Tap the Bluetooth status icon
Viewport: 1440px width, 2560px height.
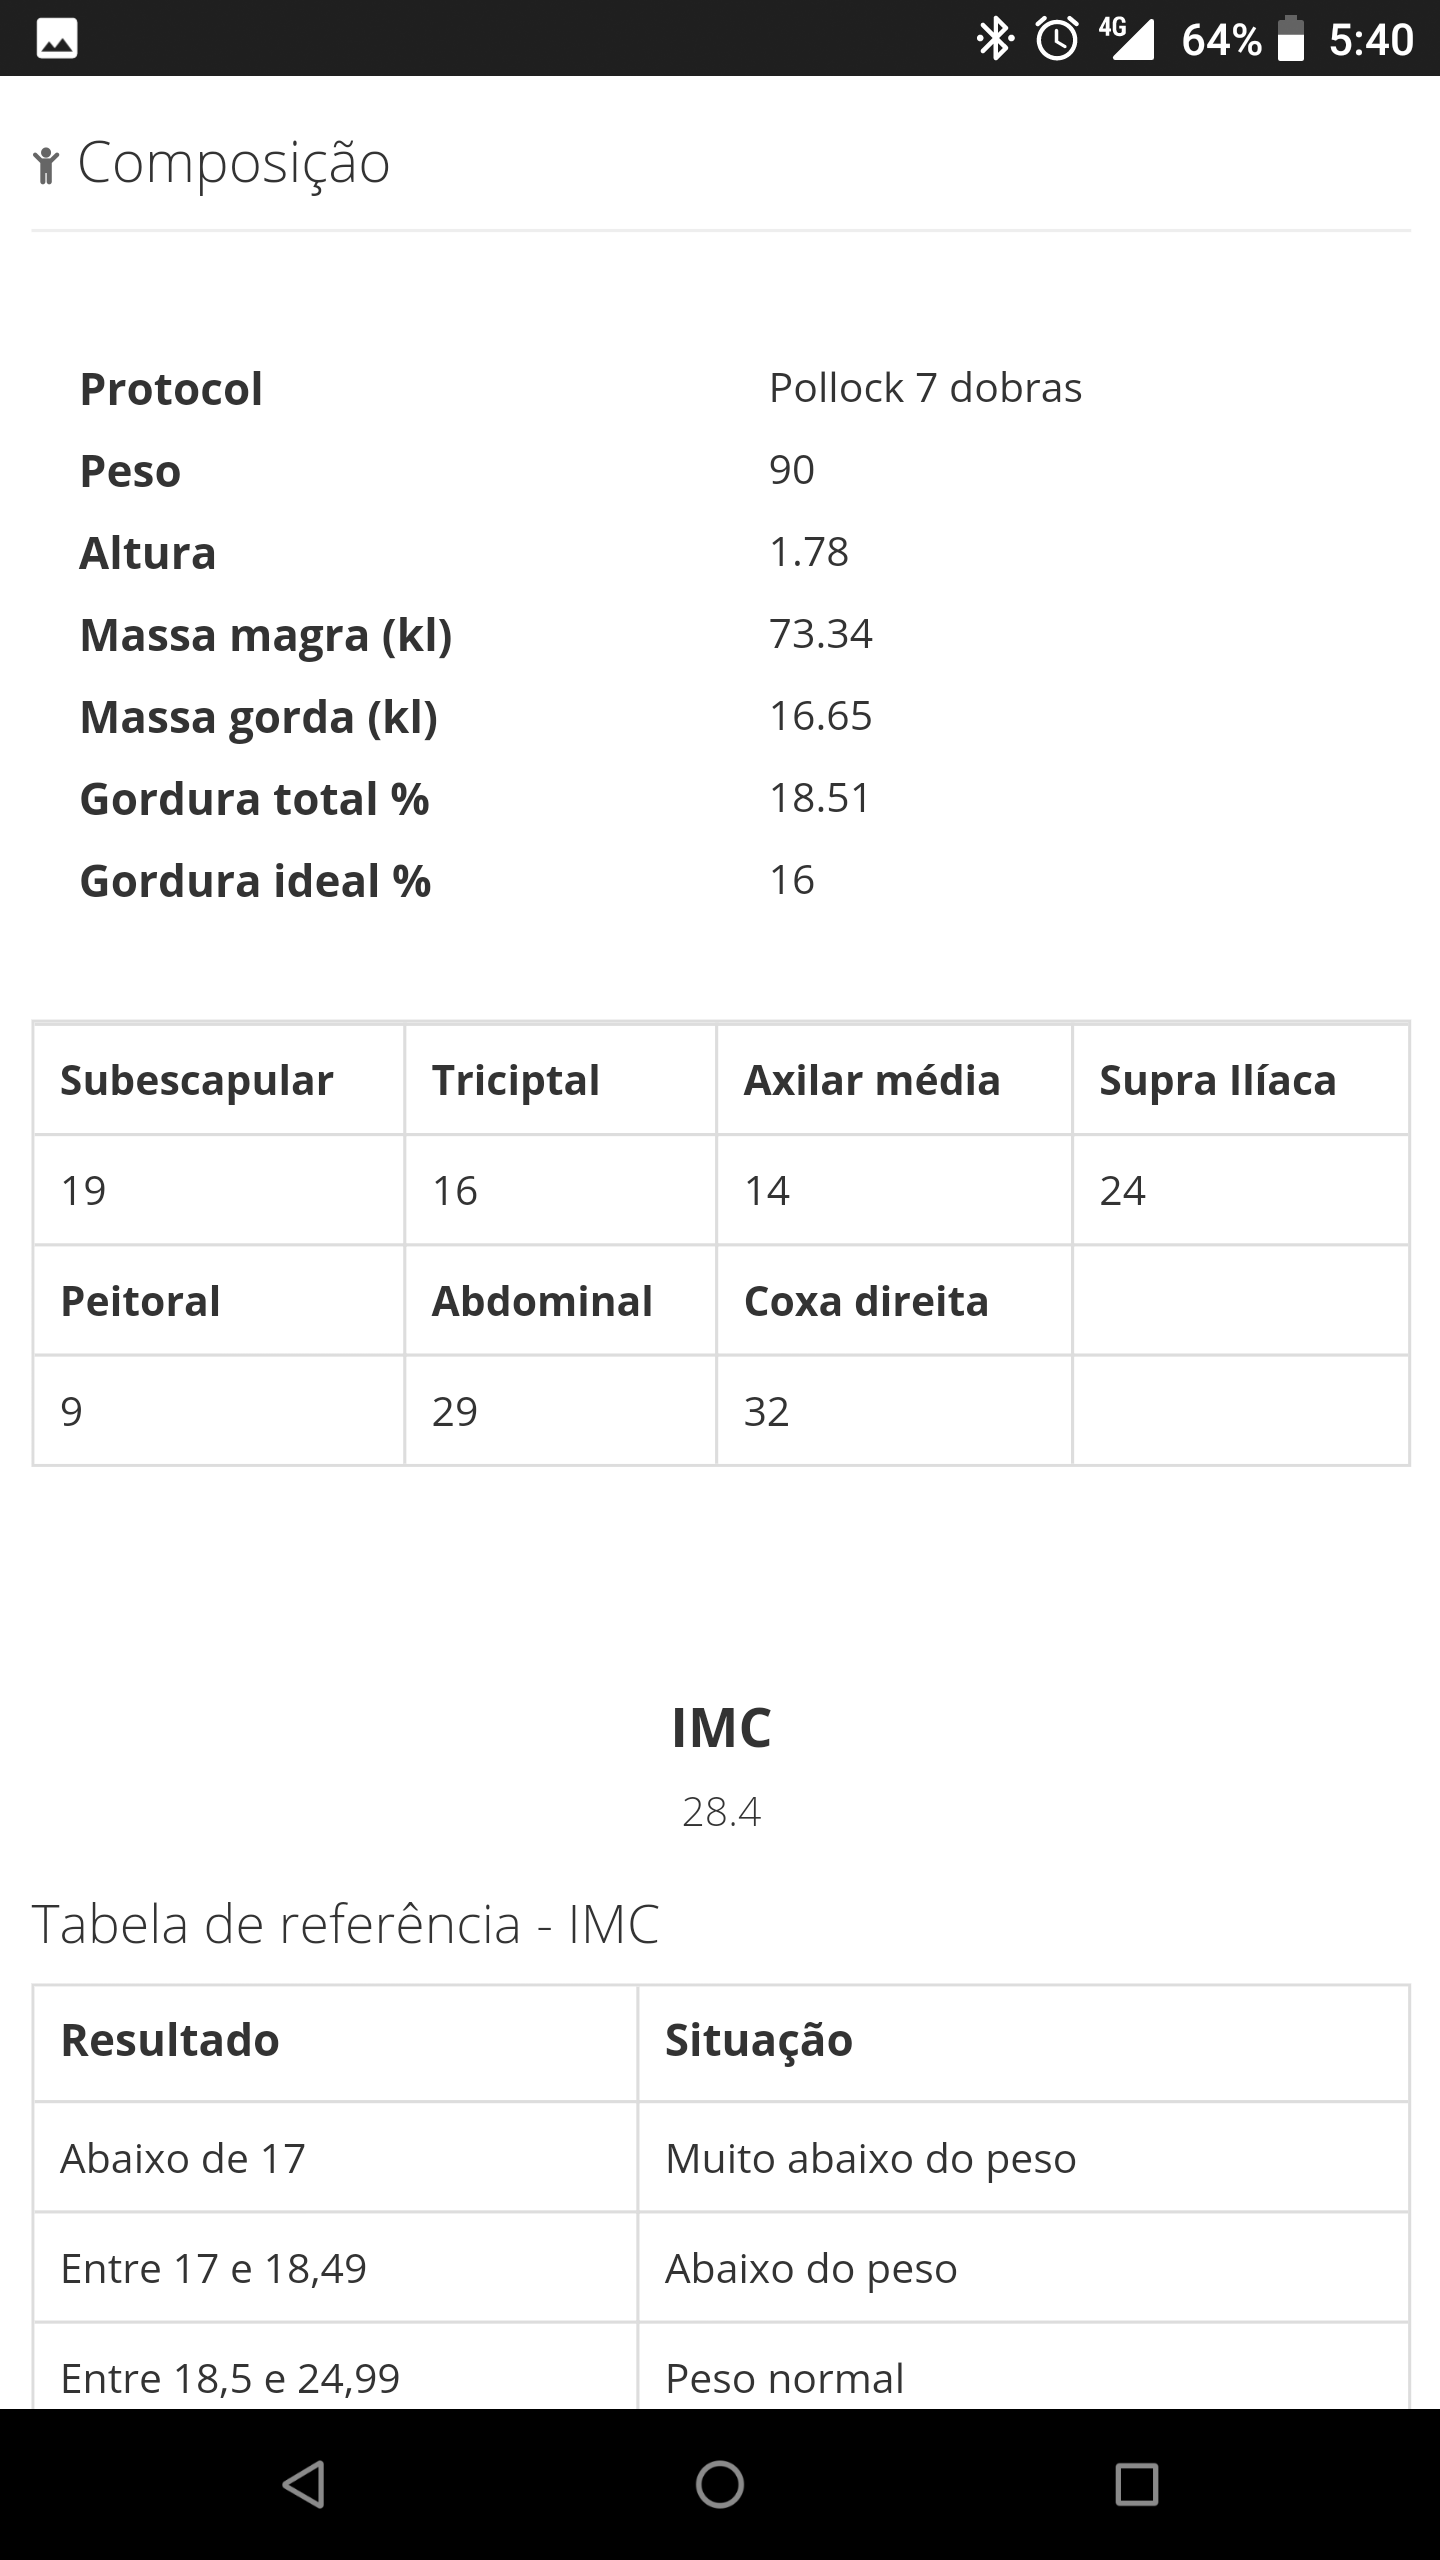point(994,39)
